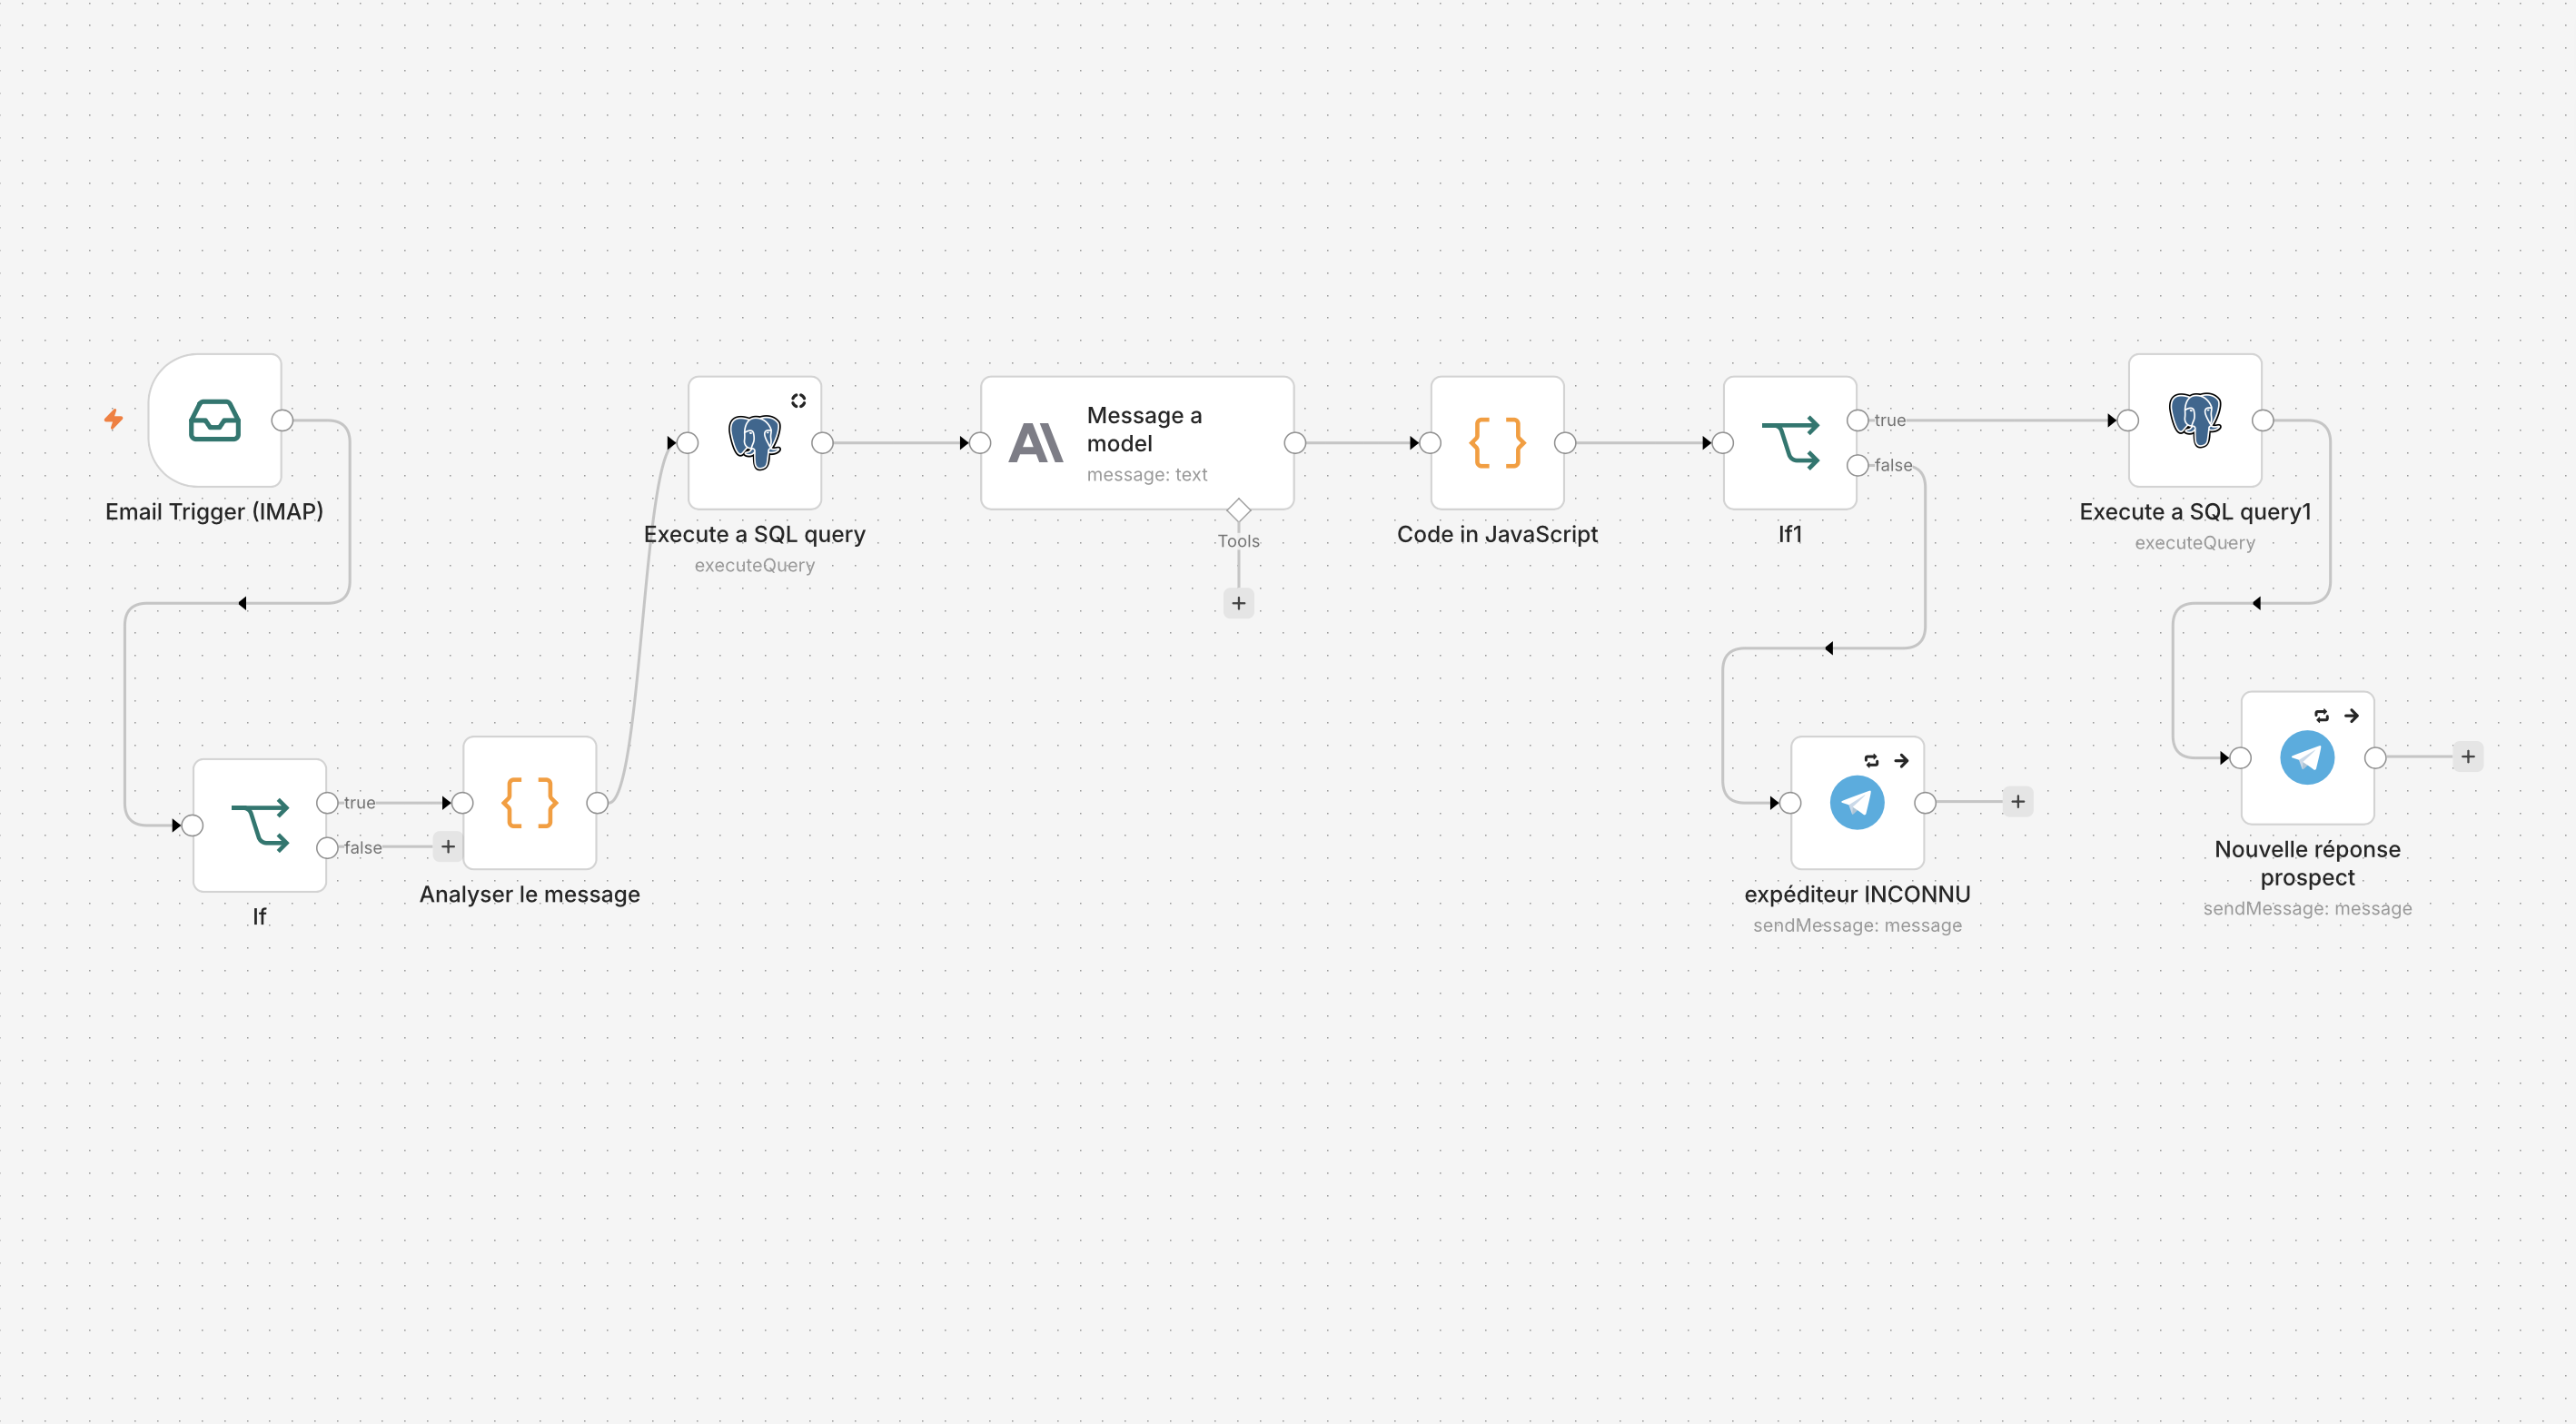Add node after Nouvelle réponse prospect
The height and width of the screenshot is (1424, 2576).
2468,757
